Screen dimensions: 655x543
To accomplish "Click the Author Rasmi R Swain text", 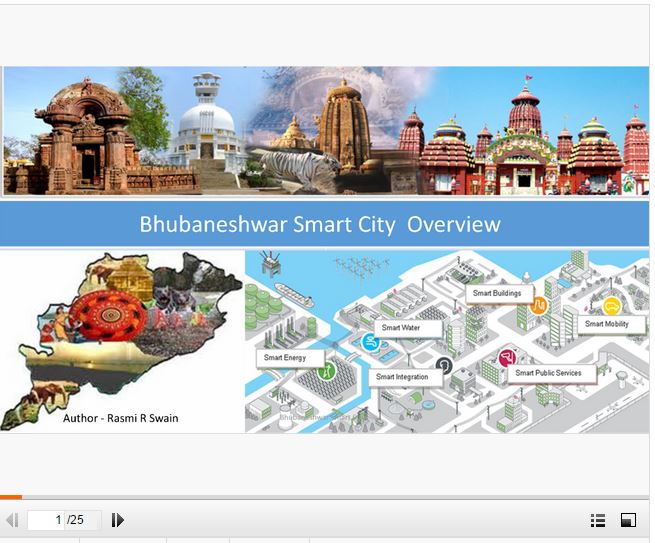I will (120, 418).
